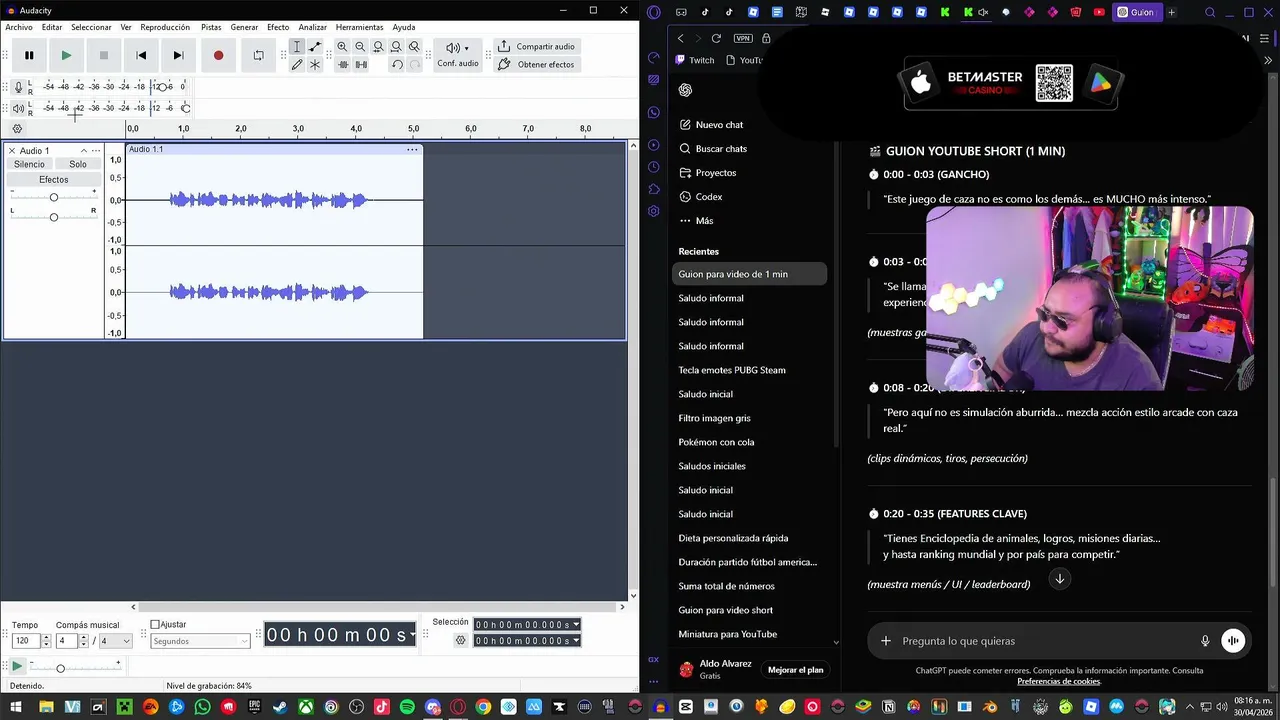1280x720 pixels.
Task: Undo the last edit
Action: tap(397, 64)
